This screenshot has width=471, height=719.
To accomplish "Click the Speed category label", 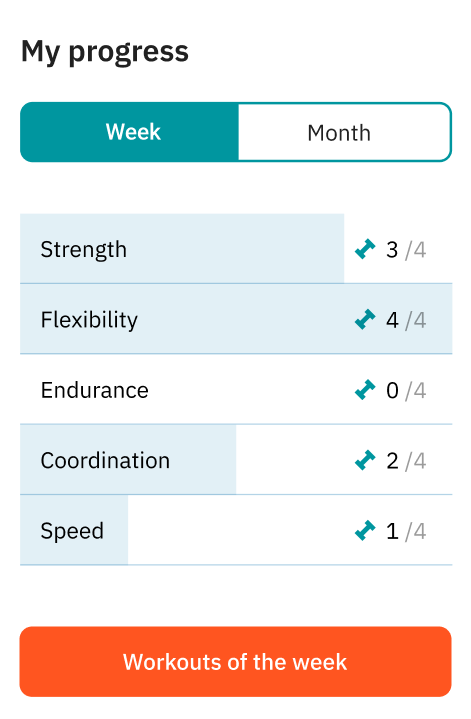I will pyautogui.click(x=72, y=531).
